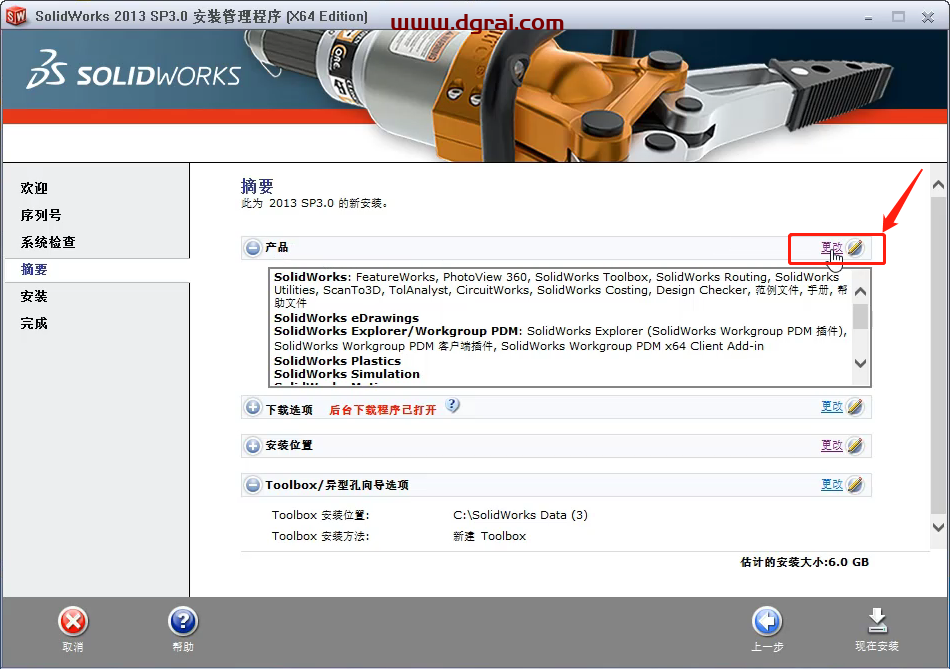The width and height of the screenshot is (950, 669).
Task: Click product list scroll down arrow
Action: (x=860, y=364)
